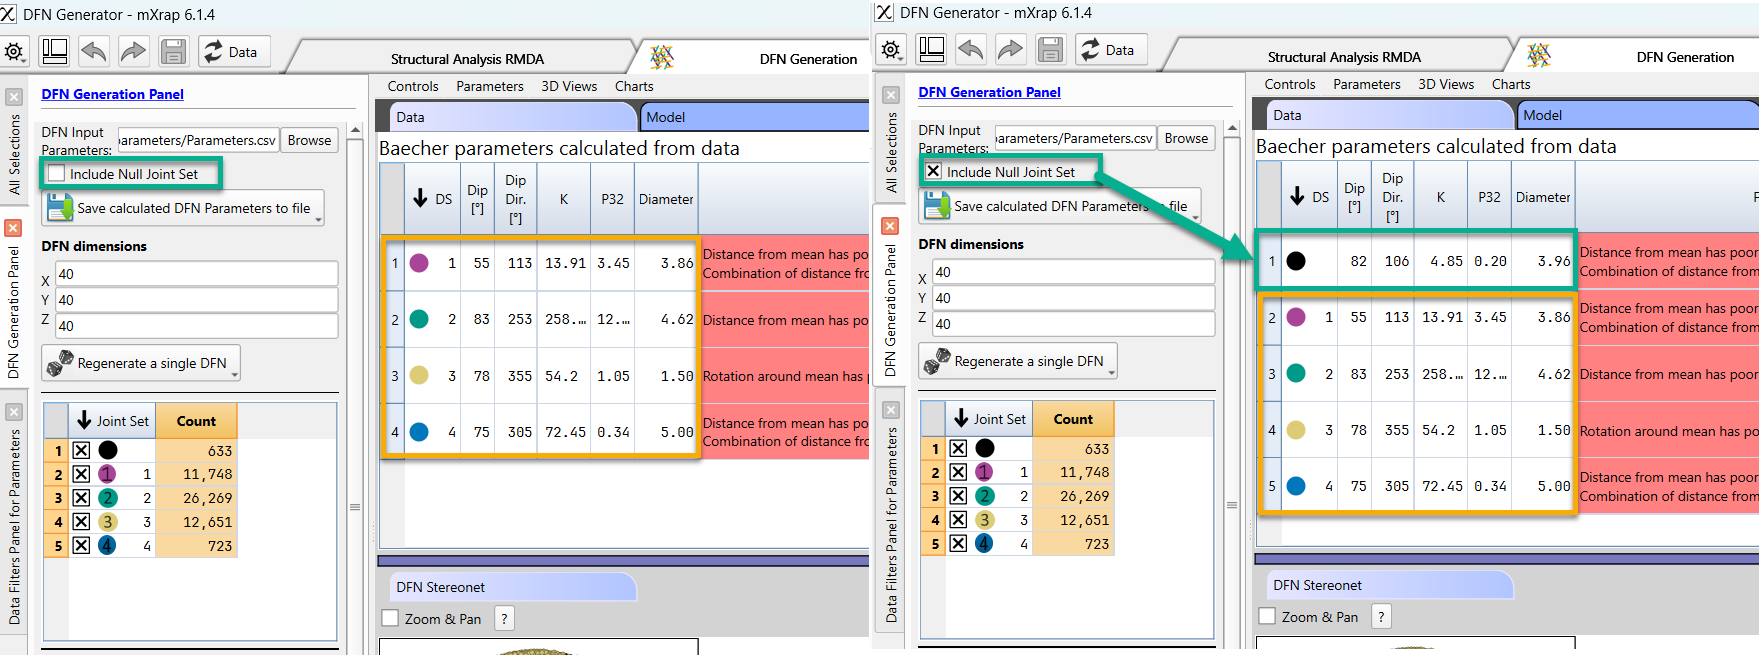The image size is (1761, 658).
Task: Open Charts menu in right window
Action: click(x=1511, y=84)
